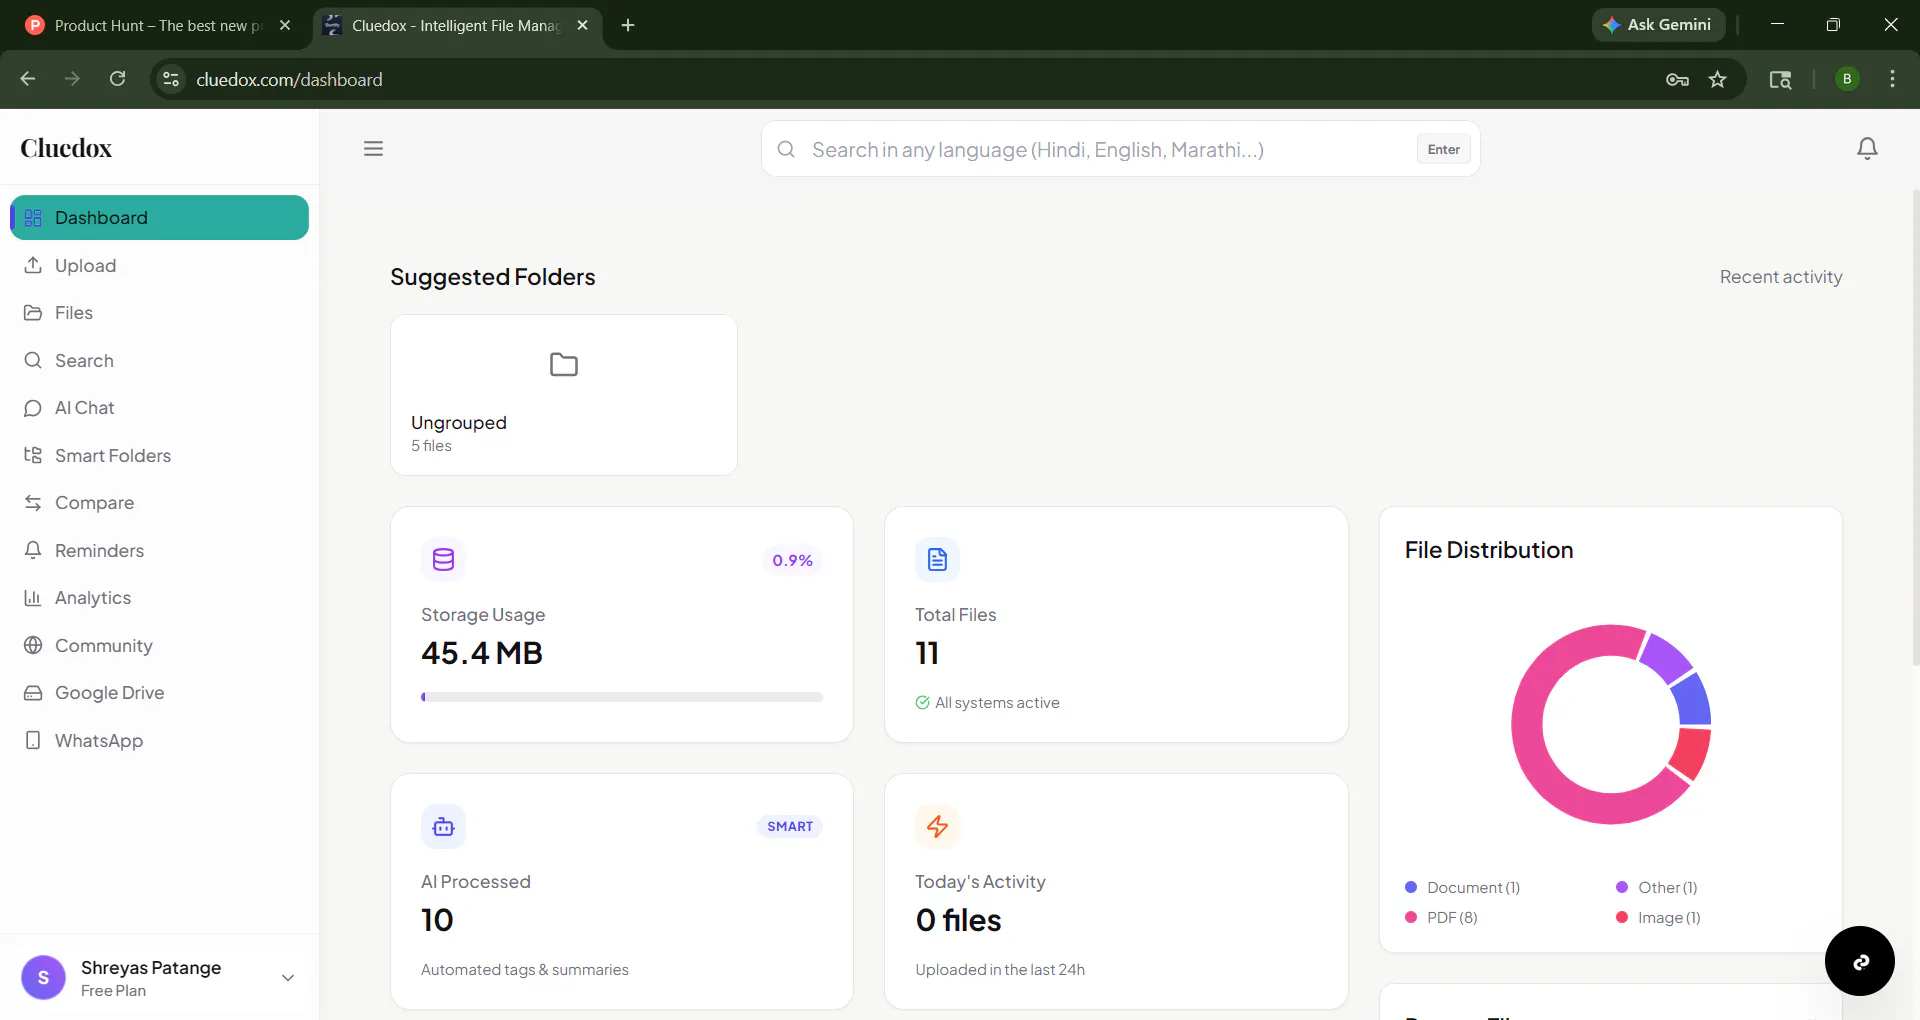Close the Cluedox tab
Viewport: 1920px width, 1020px height.
pyautogui.click(x=582, y=25)
